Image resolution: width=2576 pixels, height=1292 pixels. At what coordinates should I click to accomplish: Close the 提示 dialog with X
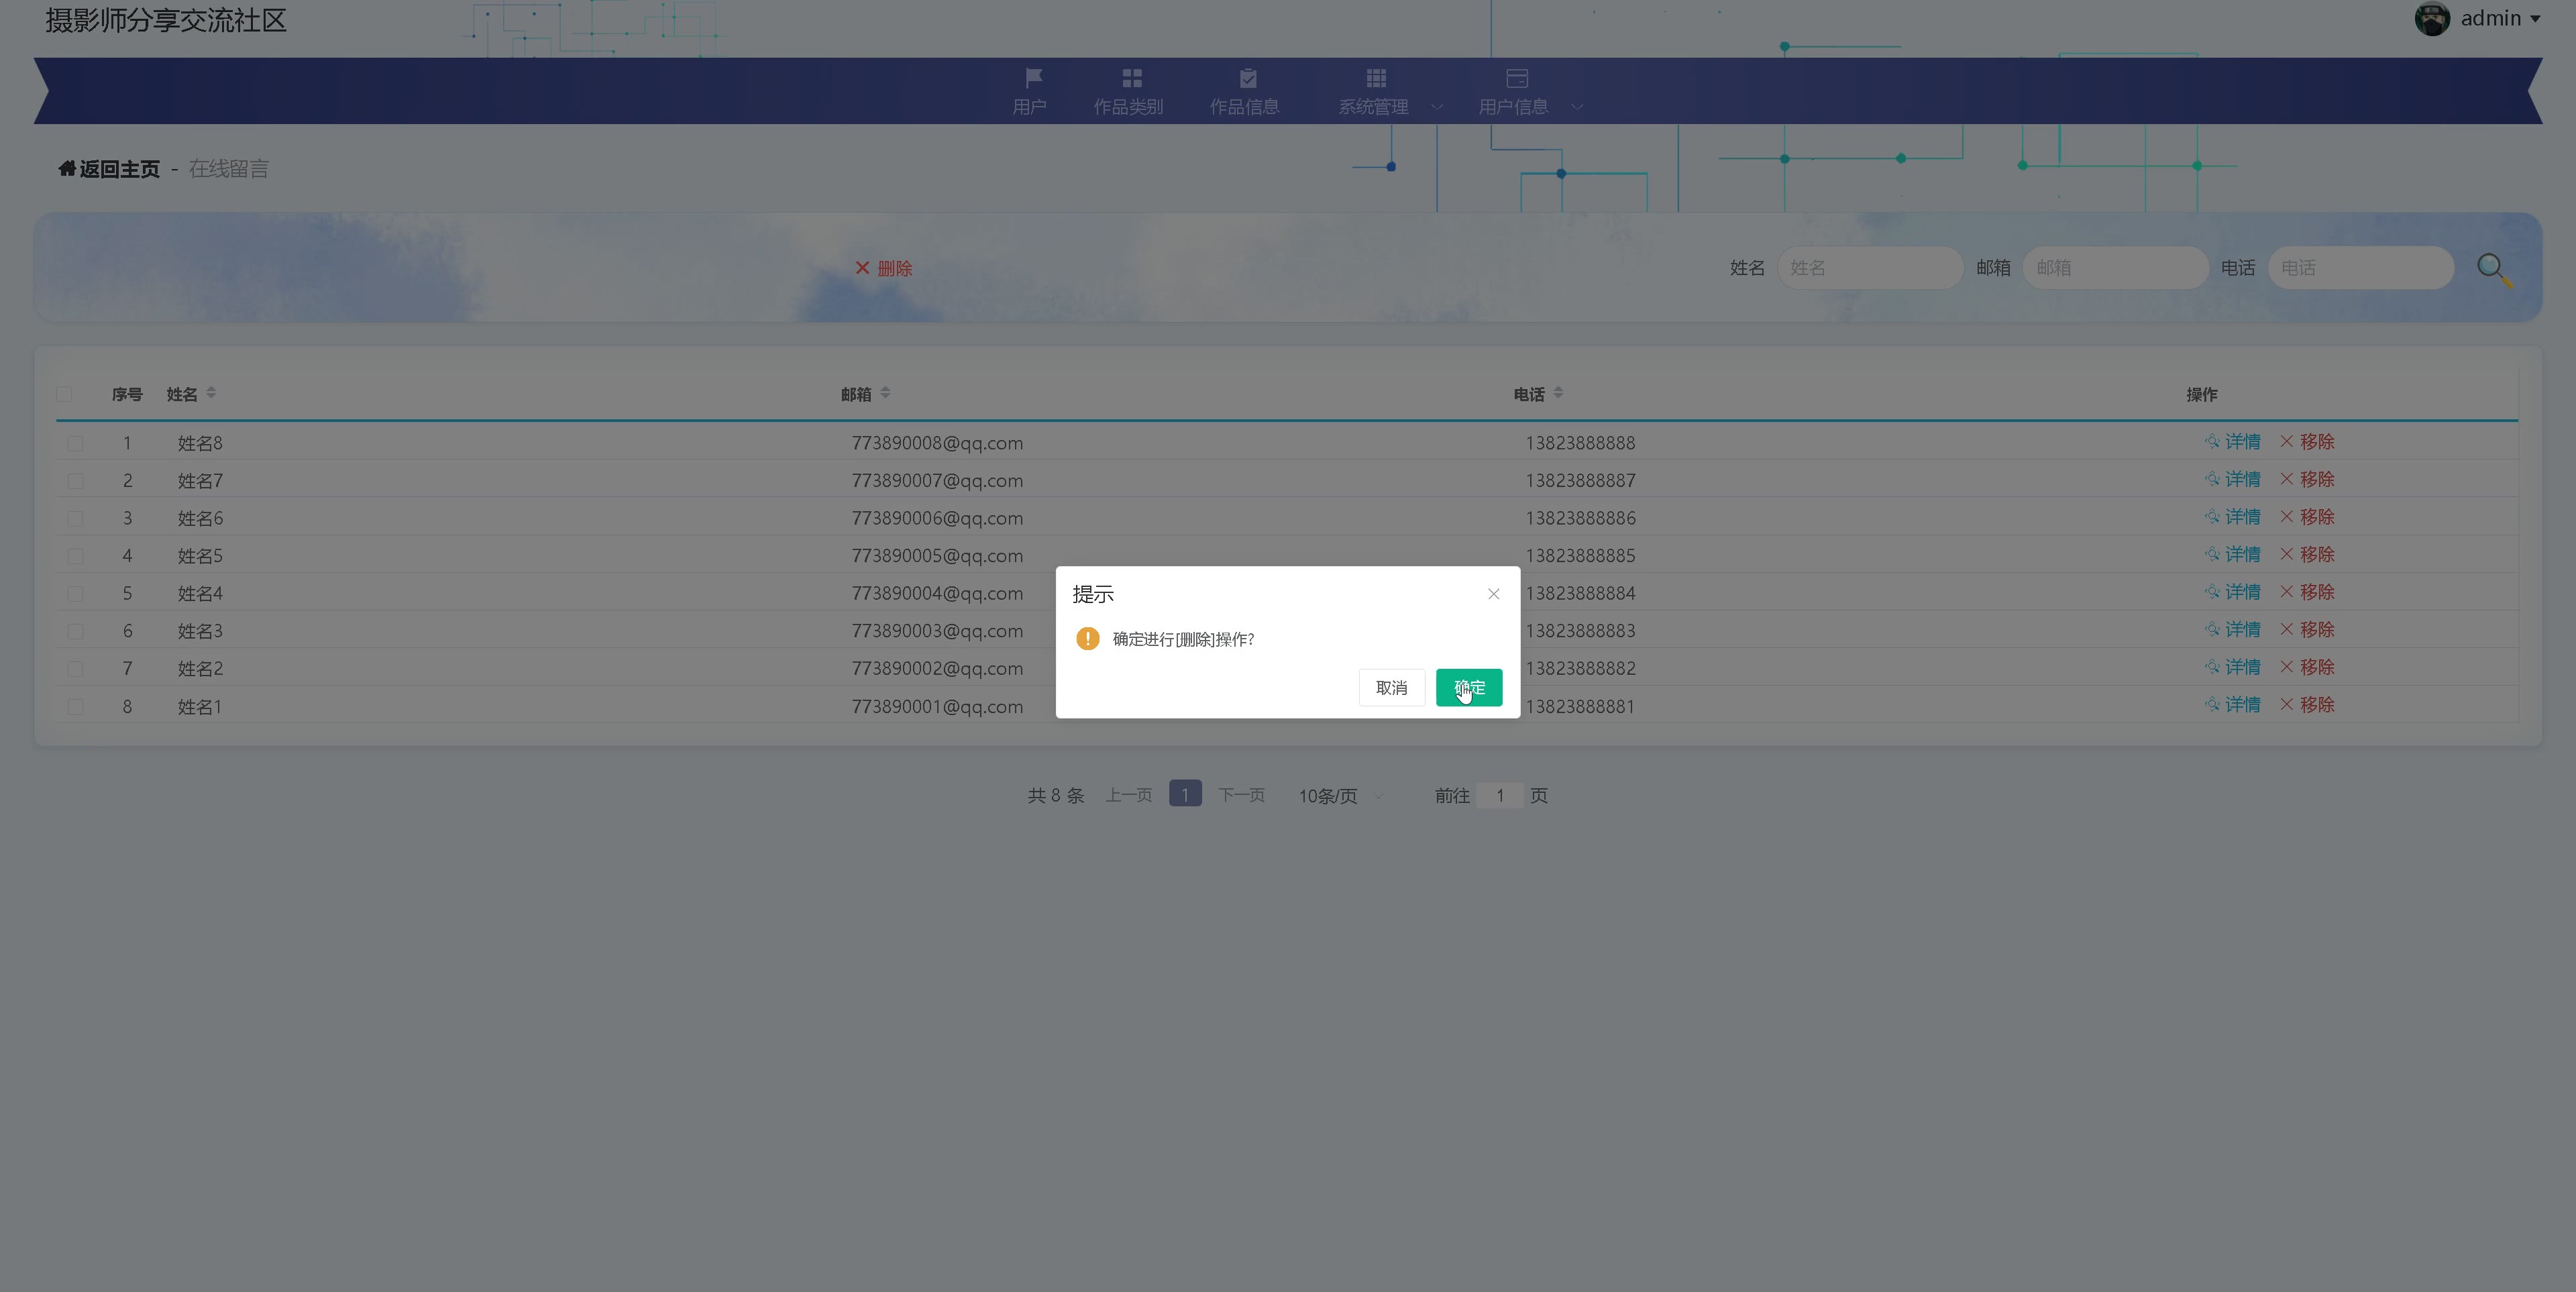(1493, 594)
